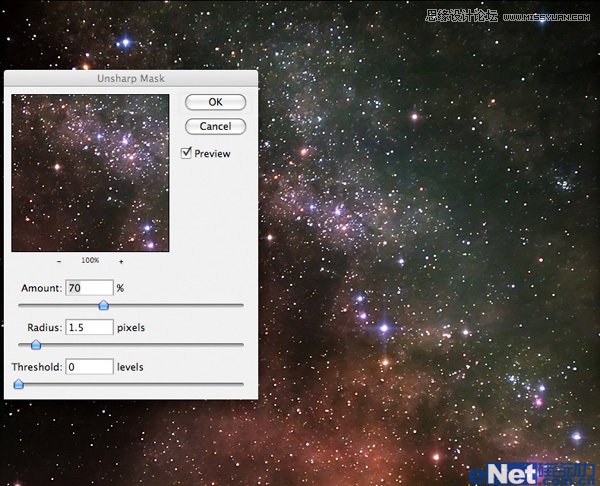Click the 100% zoom level label
Viewport: 600px width, 486px height.
[90, 261]
